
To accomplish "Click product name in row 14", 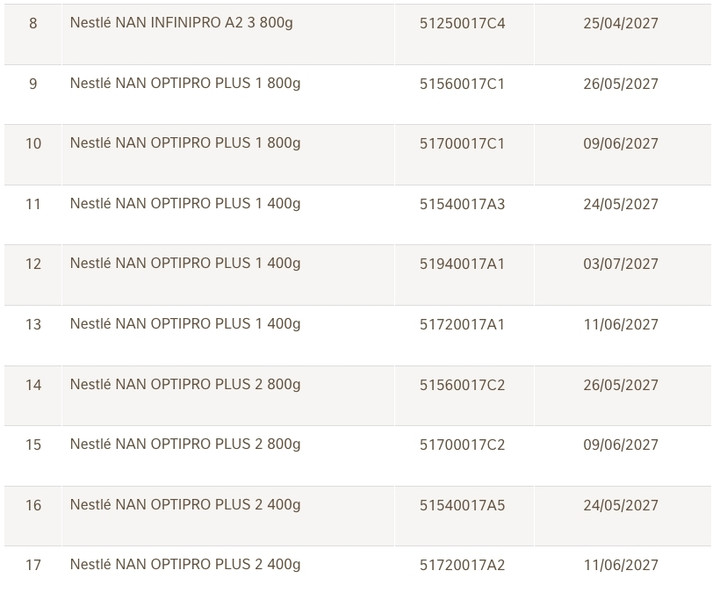I will click(x=185, y=384).
